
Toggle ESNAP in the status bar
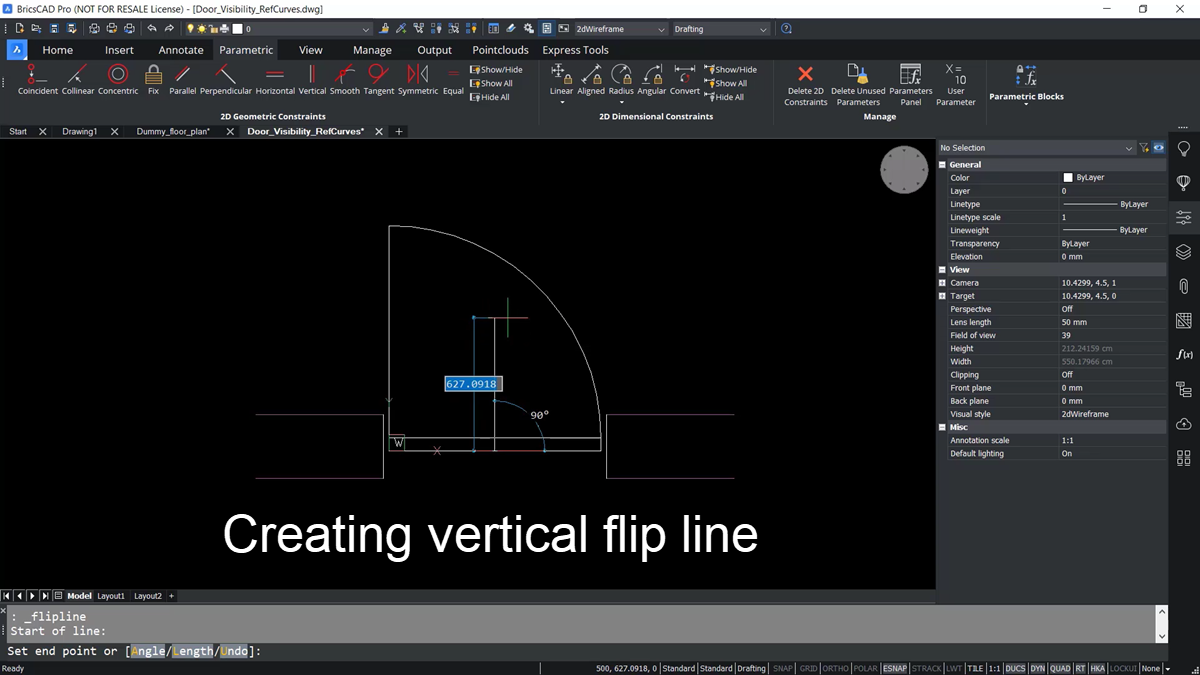tap(897, 668)
